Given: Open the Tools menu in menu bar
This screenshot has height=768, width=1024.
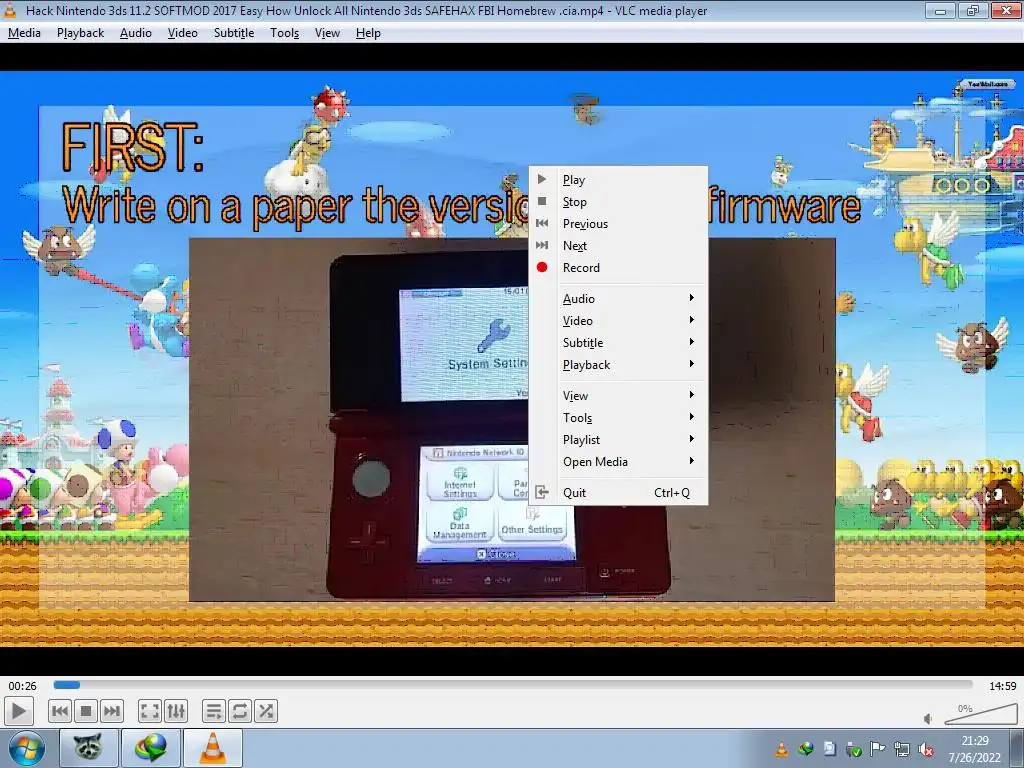Looking at the screenshot, I should (285, 33).
